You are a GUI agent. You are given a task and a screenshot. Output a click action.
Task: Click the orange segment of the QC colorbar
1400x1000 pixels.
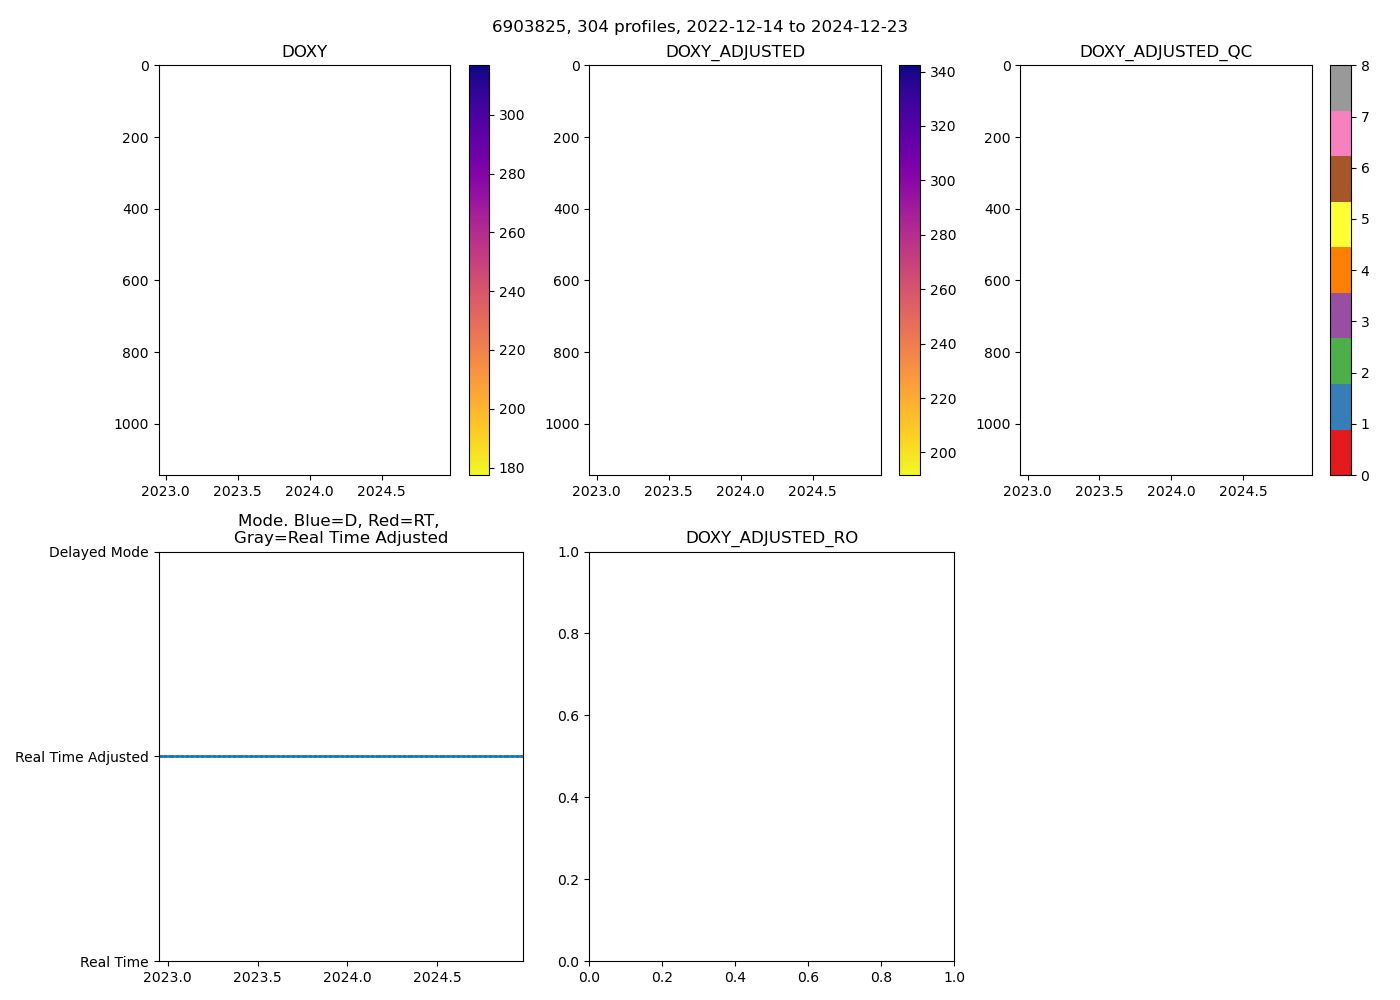coord(1340,270)
